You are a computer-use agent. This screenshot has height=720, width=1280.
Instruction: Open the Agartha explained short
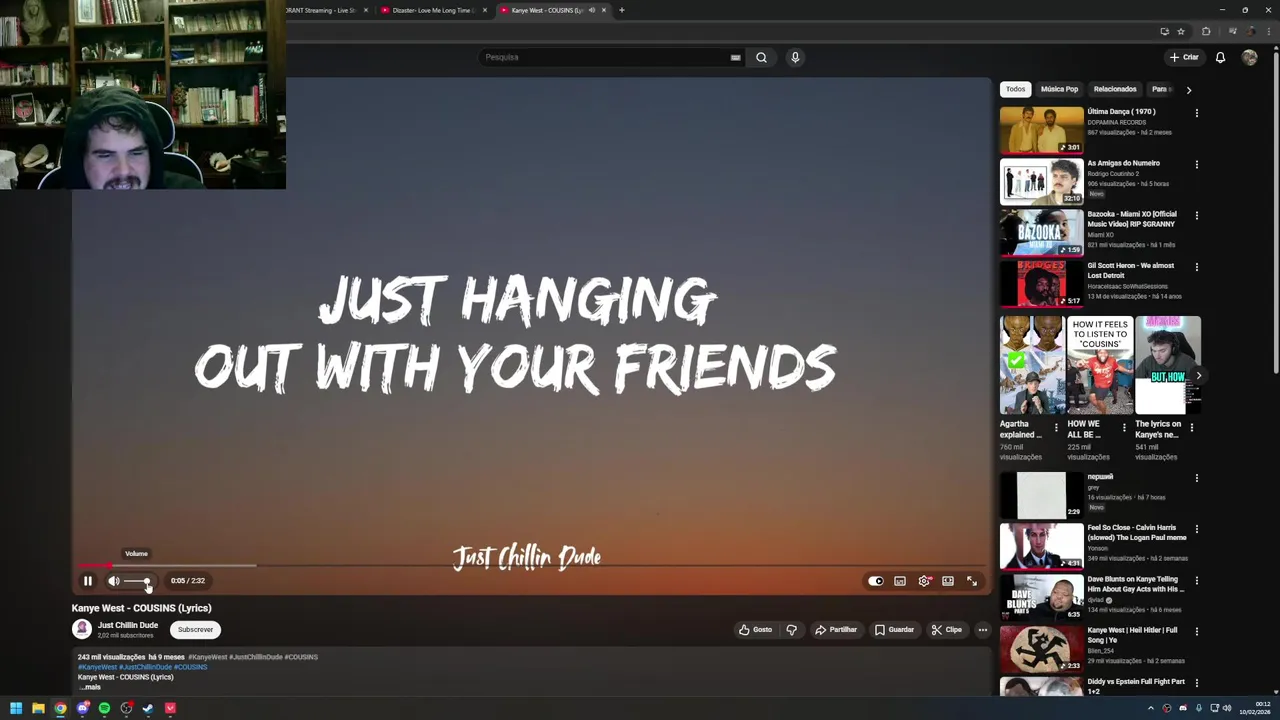(x=1032, y=365)
